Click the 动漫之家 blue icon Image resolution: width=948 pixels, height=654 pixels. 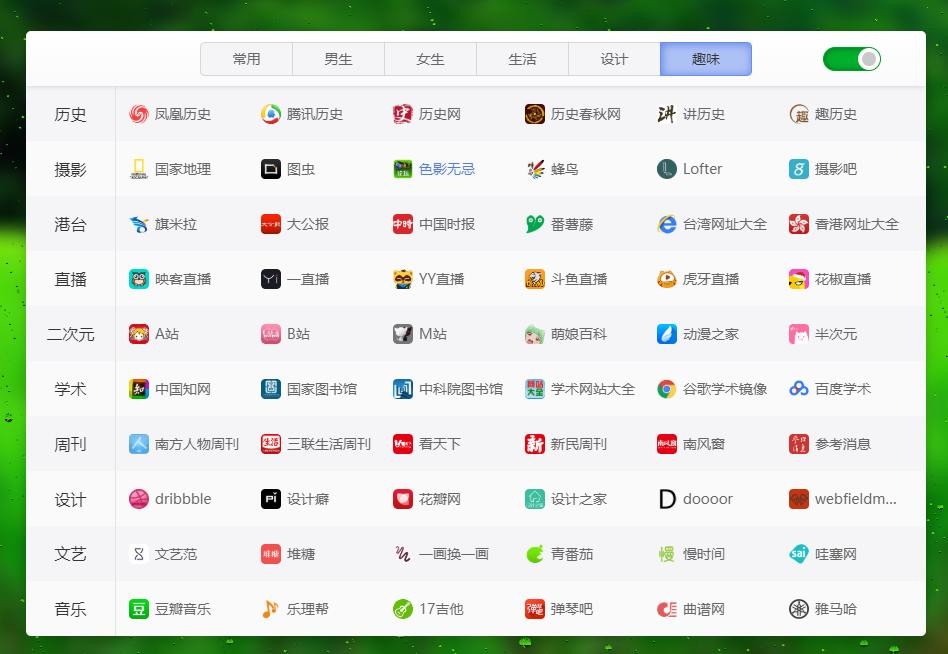pyautogui.click(x=667, y=334)
